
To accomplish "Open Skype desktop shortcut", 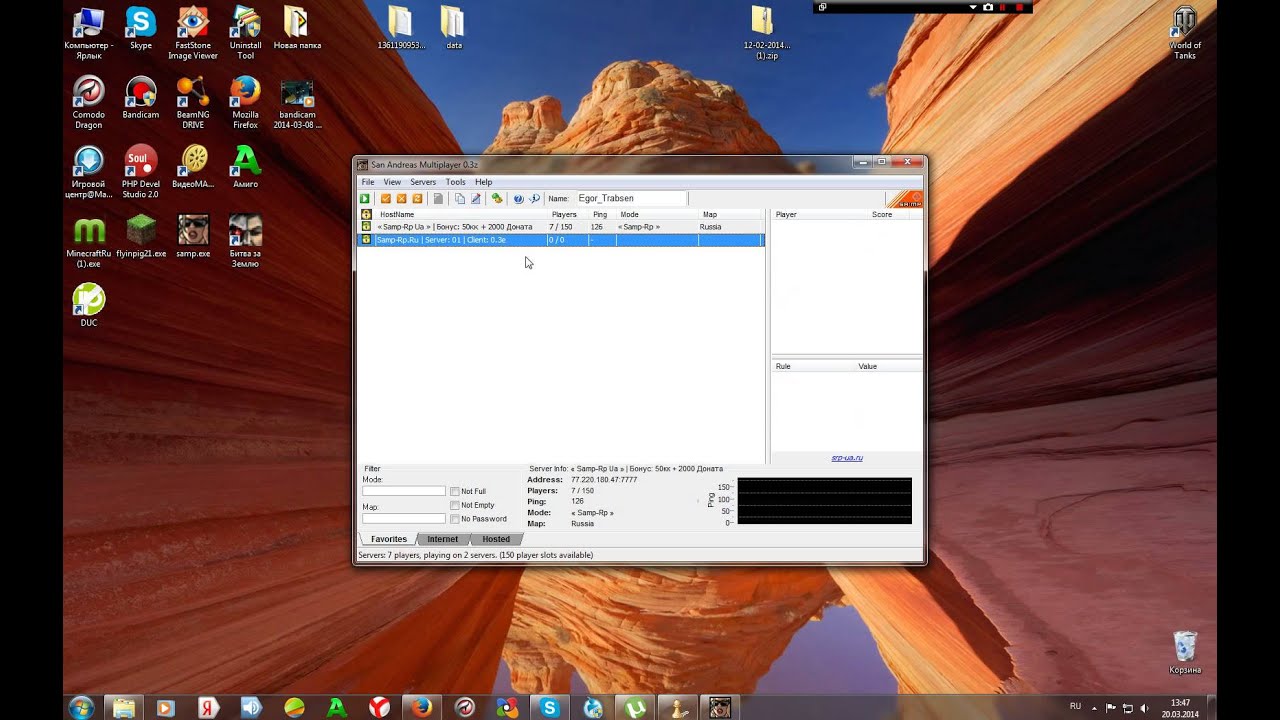I will [141, 27].
